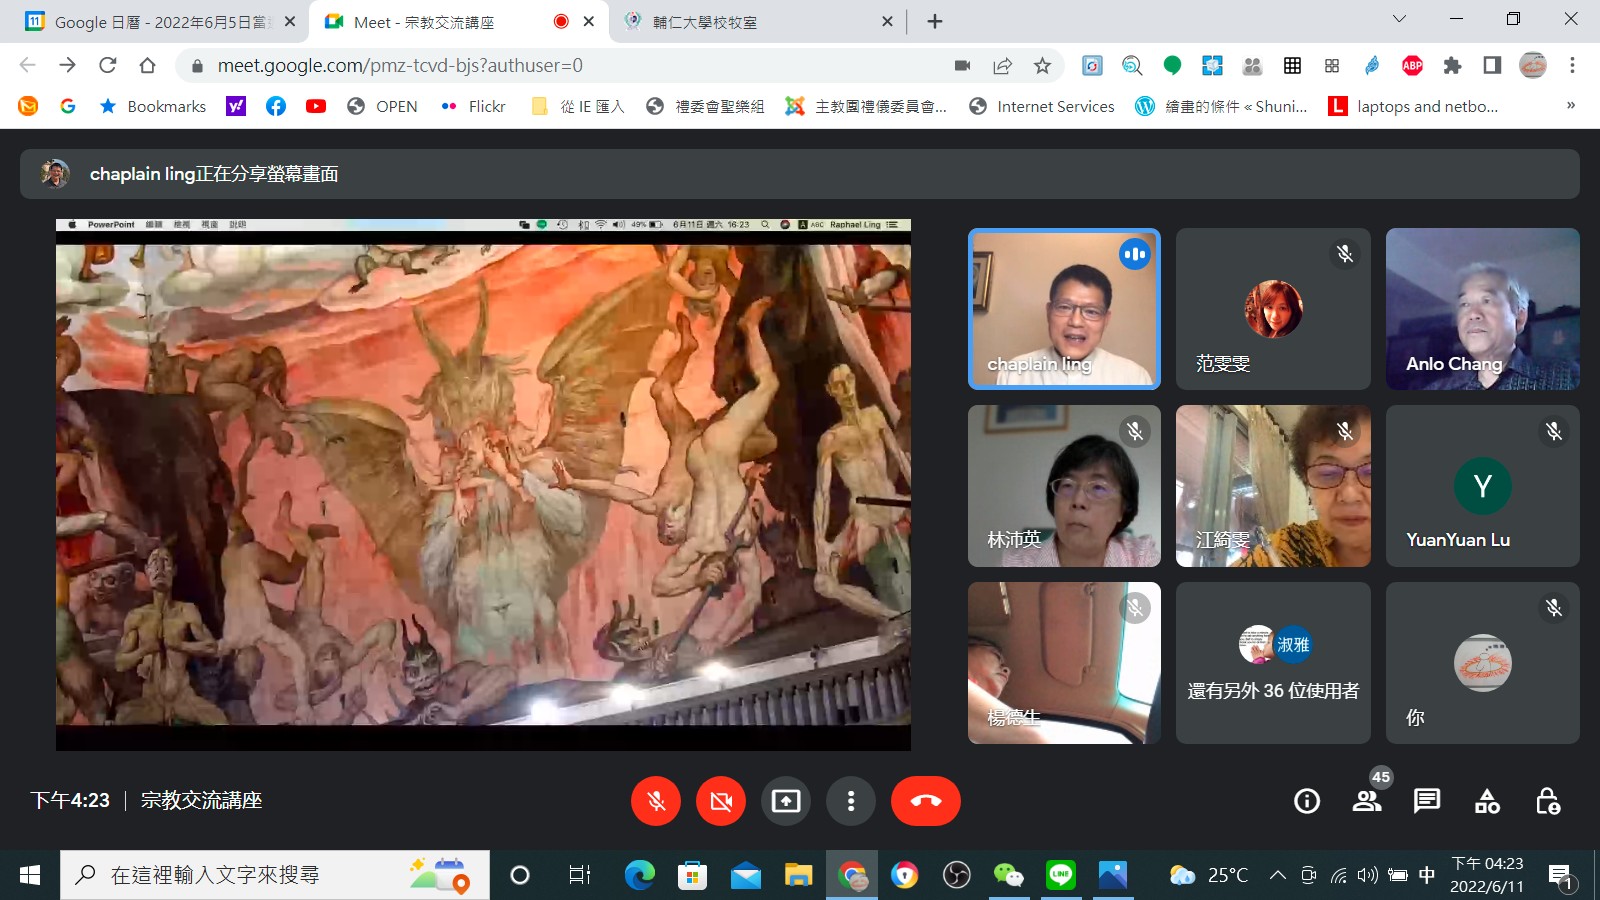Screen dimensions: 1600x900
Task: Show hidden system tray icons
Action: point(1277,876)
